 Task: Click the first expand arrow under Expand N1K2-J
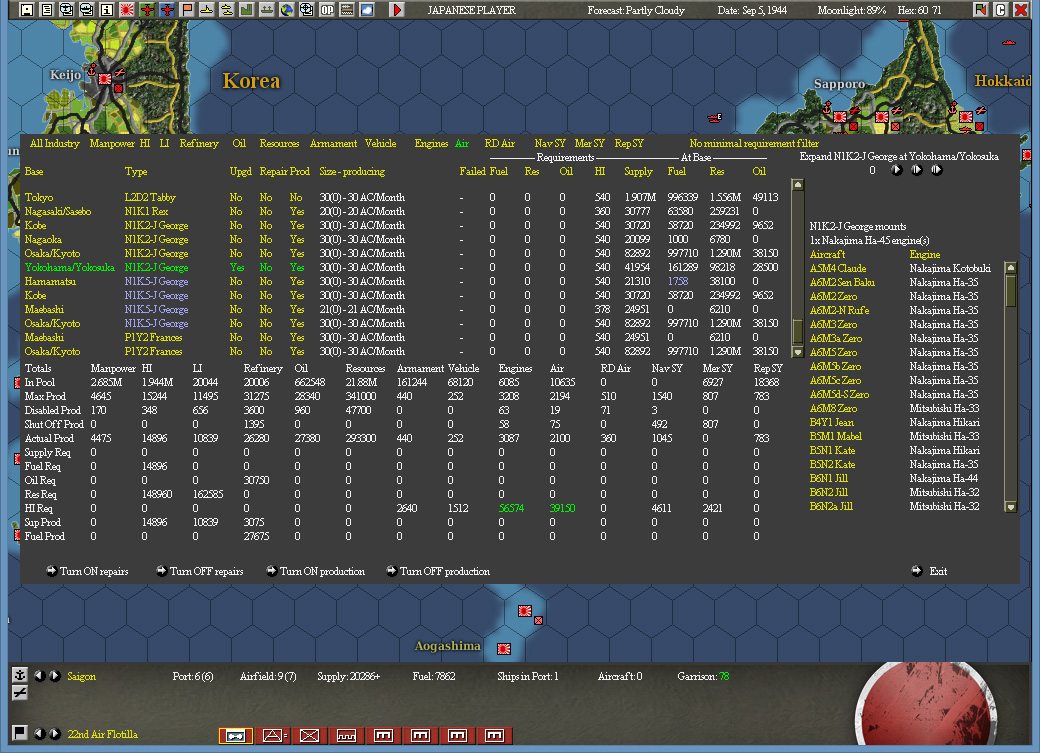pyautogui.click(x=897, y=170)
